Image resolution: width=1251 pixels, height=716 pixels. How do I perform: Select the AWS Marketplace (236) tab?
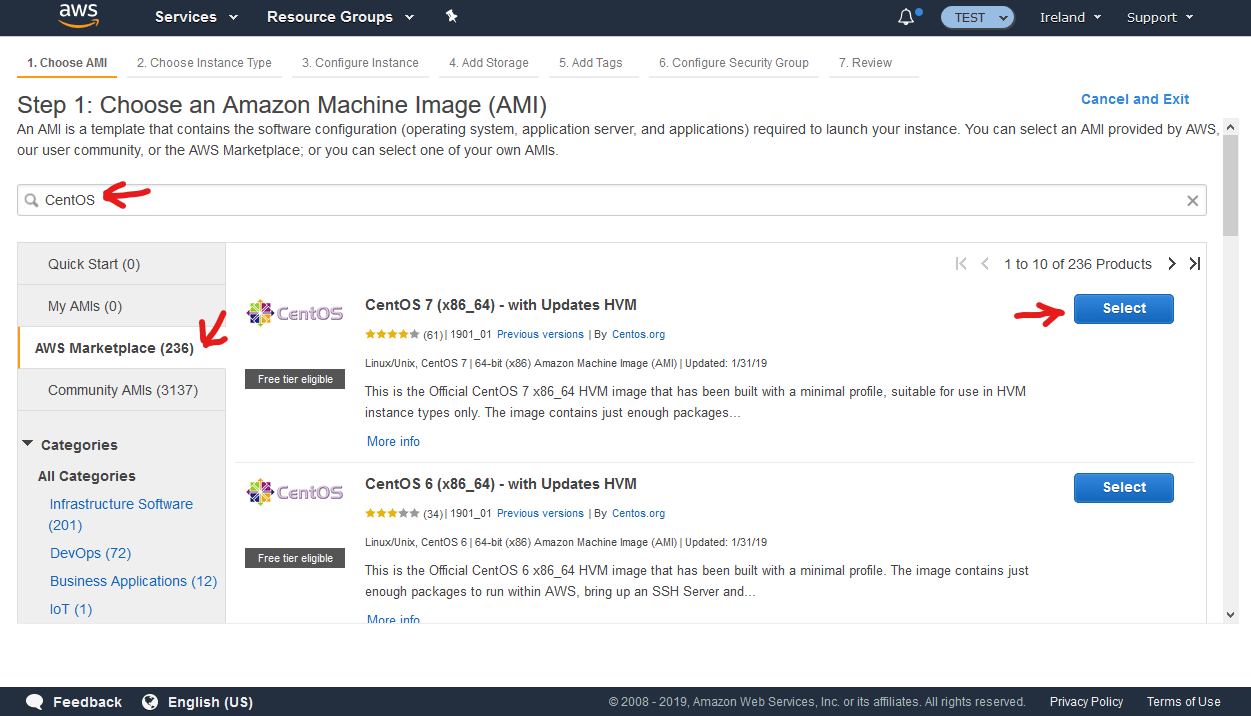pos(121,348)
